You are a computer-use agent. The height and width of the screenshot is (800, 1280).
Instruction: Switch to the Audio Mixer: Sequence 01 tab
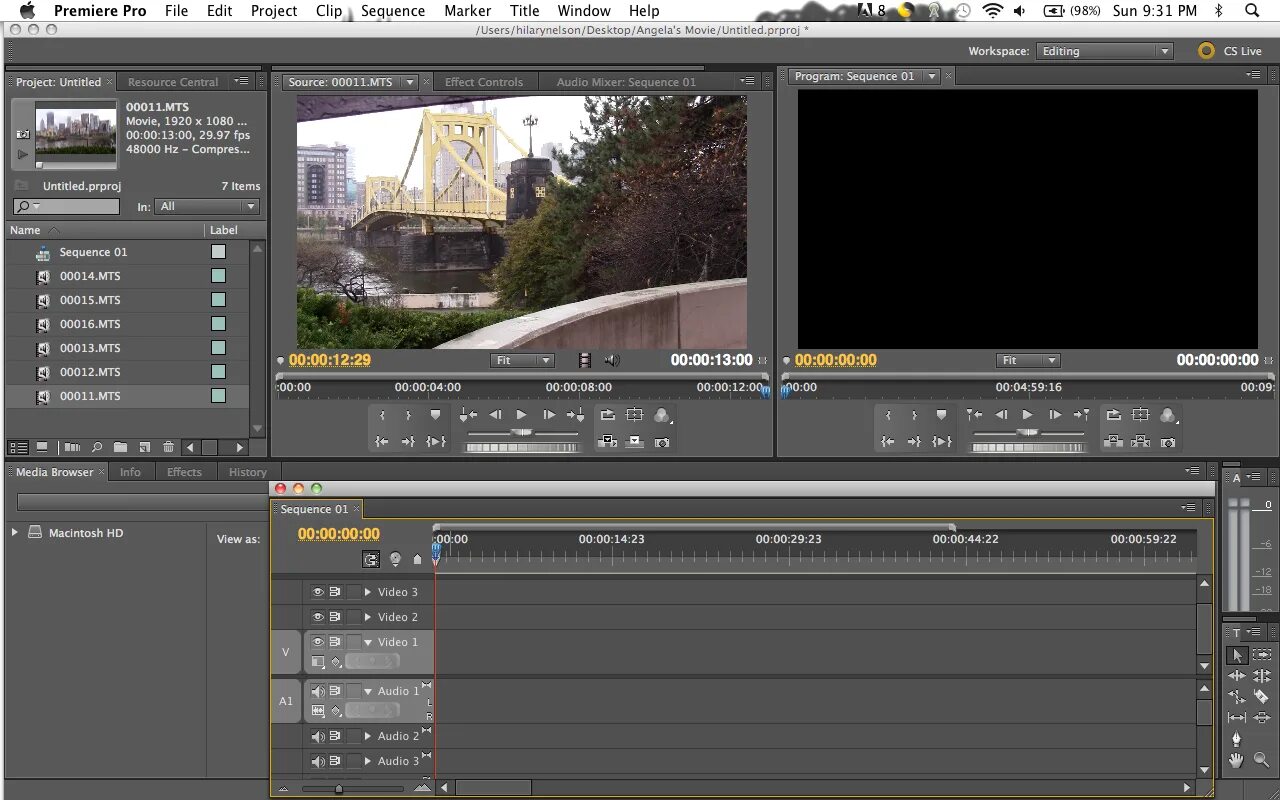point(626,82)
